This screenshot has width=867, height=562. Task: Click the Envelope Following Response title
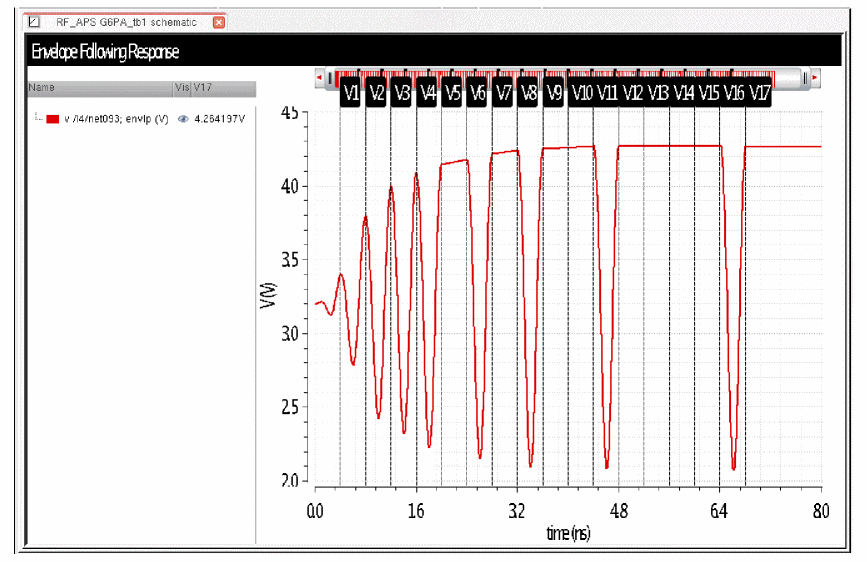pos(105,51)
